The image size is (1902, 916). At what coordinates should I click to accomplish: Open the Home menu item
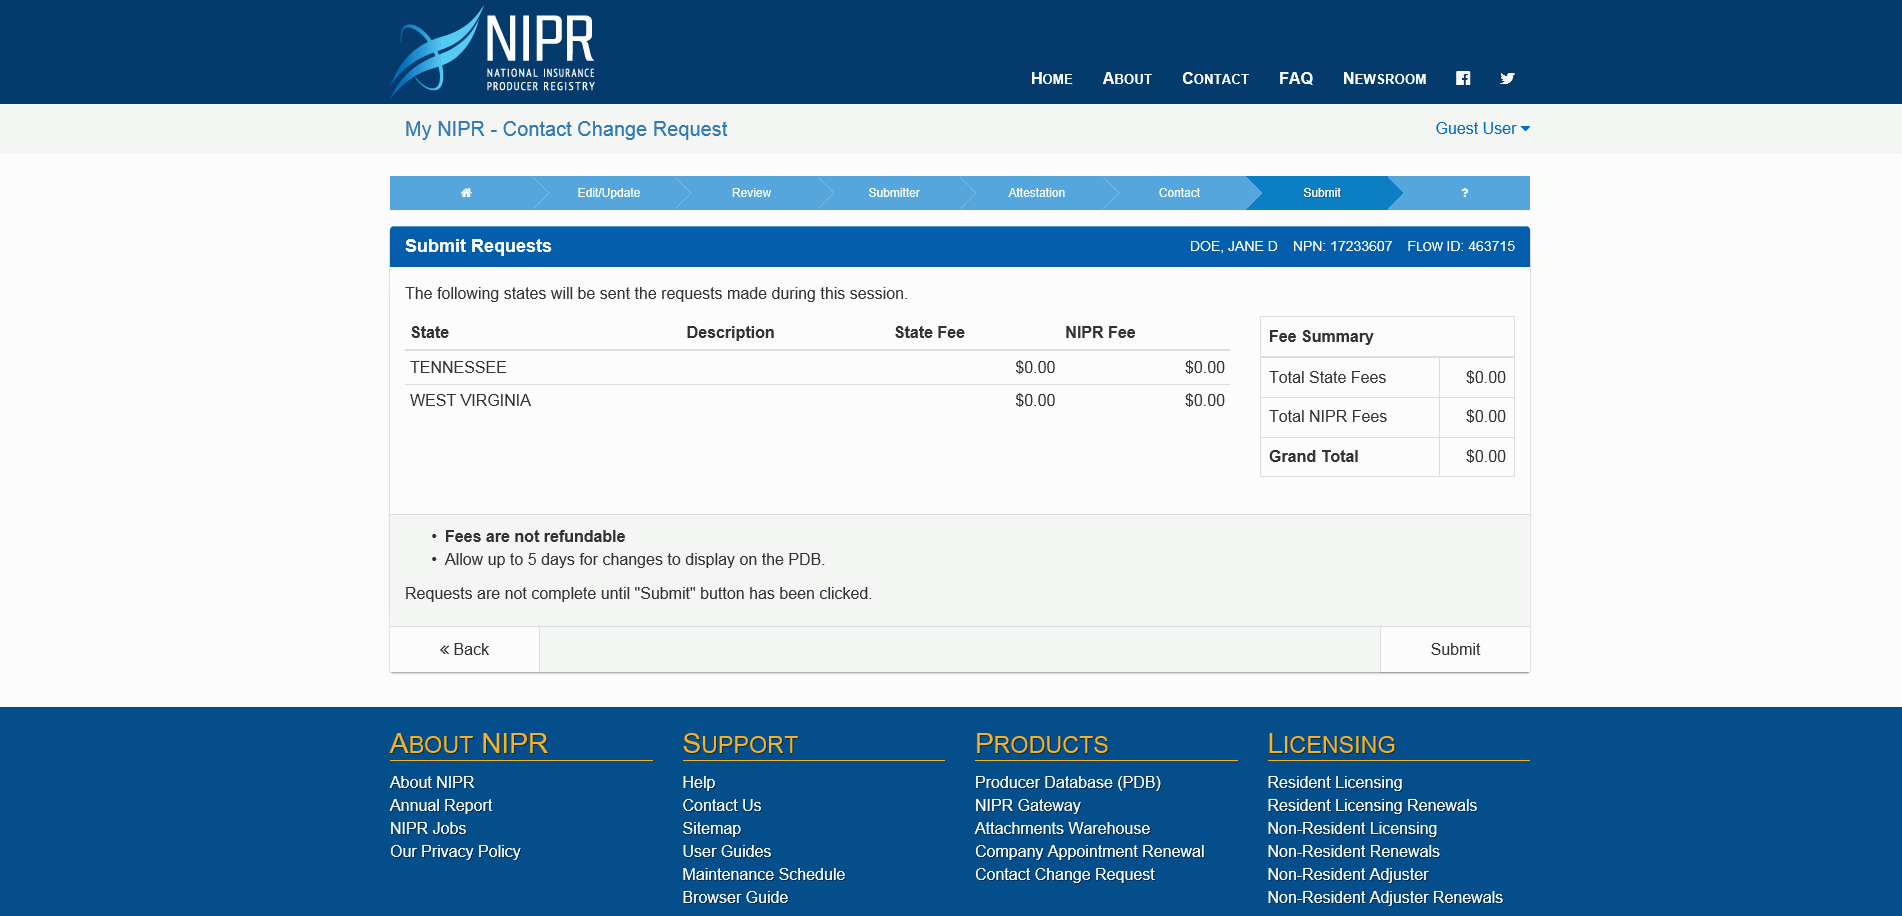[x=1051, y=79]
